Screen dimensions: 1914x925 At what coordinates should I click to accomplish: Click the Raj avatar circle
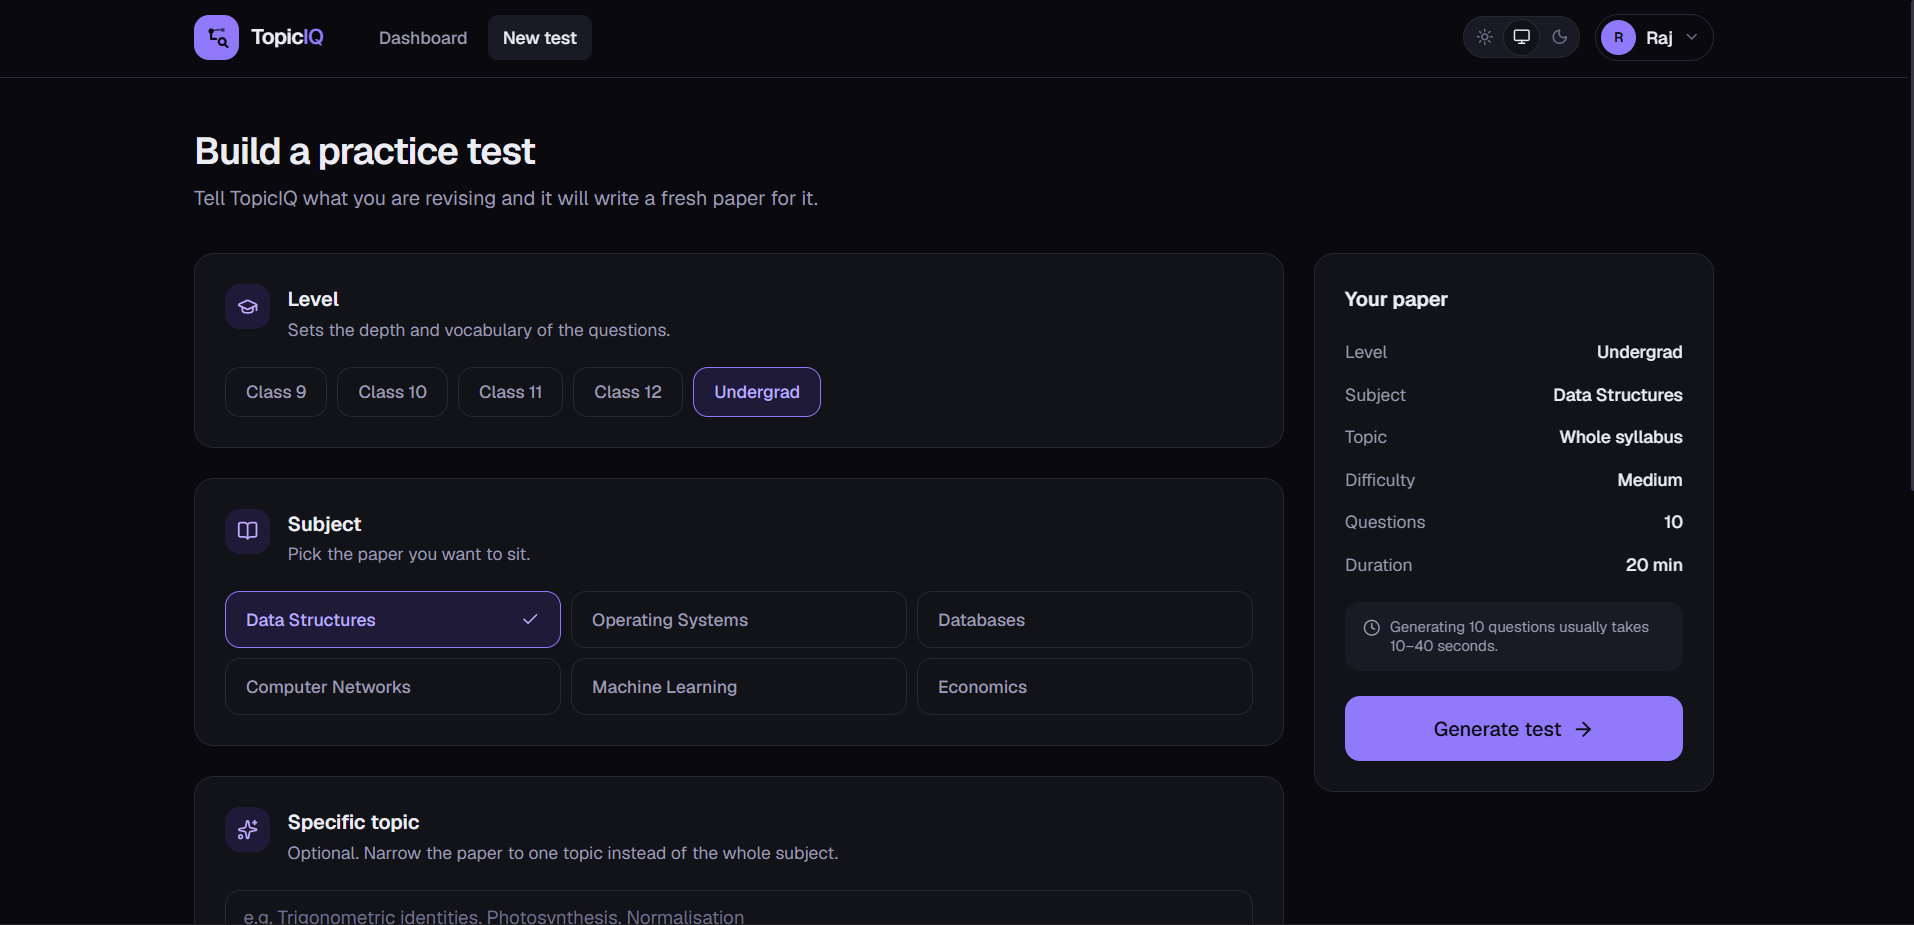coord(1618,38)
